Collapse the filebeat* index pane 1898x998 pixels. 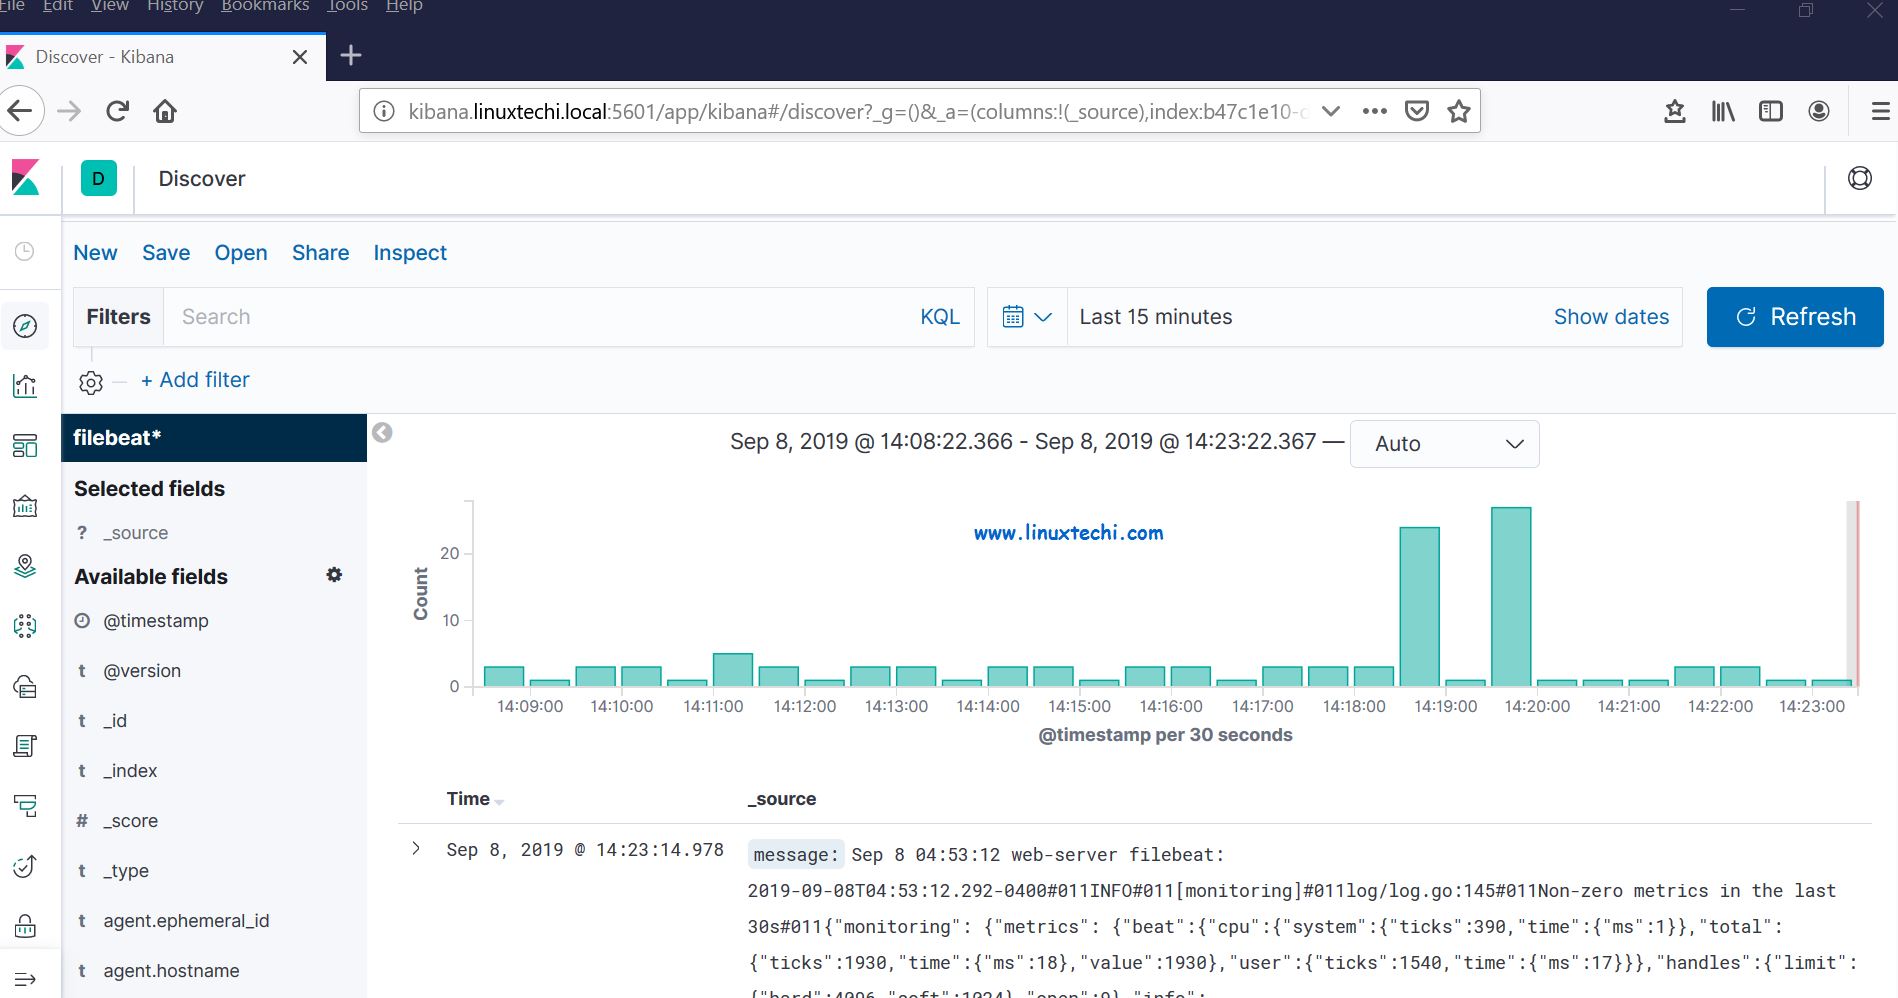click(381, 432)
